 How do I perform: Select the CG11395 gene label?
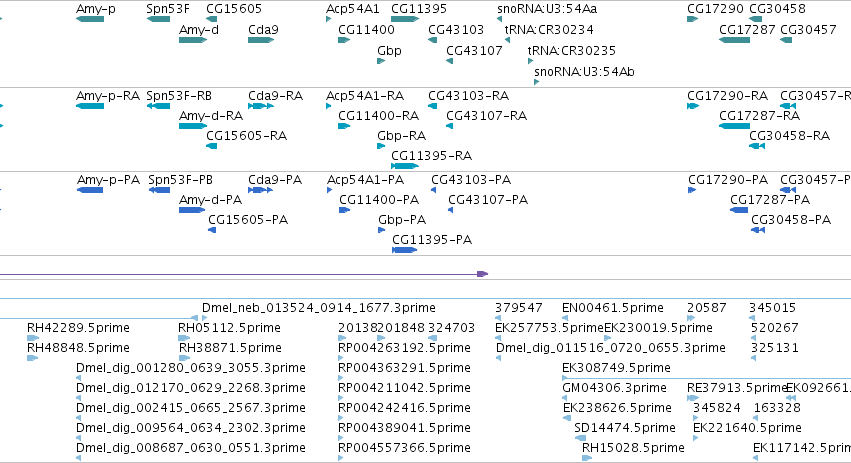pyautogui.click(x=419, y=9)
